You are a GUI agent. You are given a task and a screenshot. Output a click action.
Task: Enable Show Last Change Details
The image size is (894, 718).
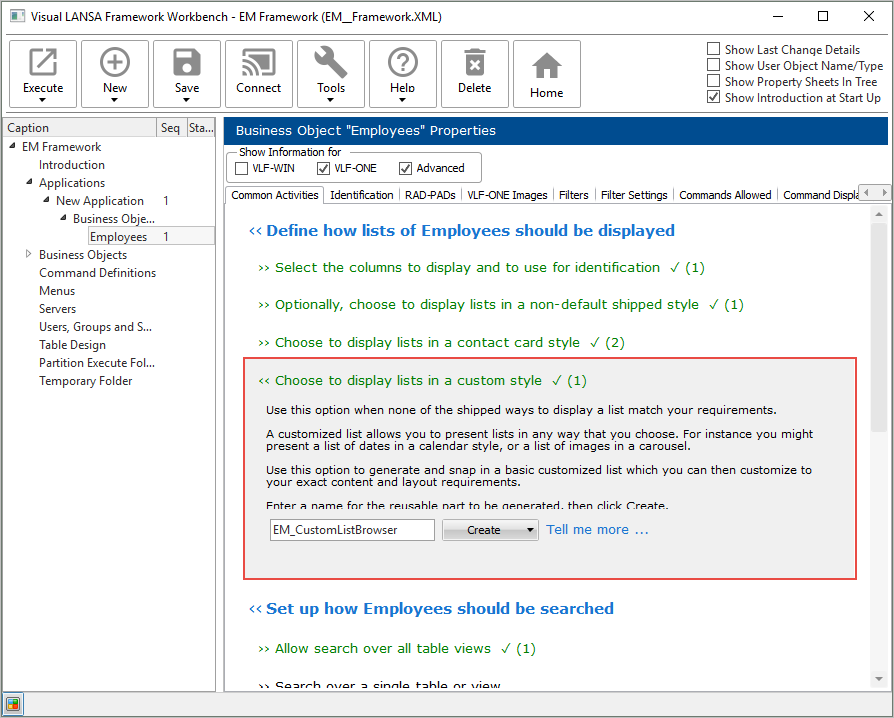(713, 49)
